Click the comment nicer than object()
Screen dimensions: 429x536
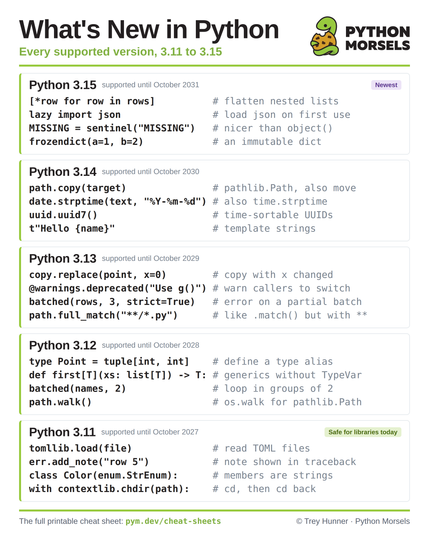272,128
